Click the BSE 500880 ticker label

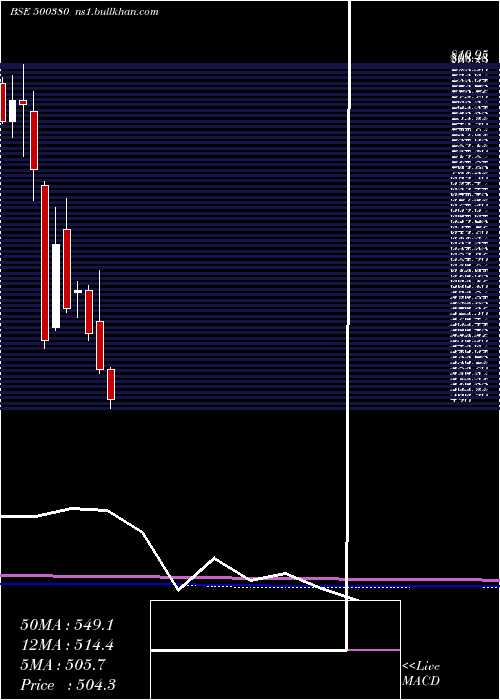[x=39, y=12]
